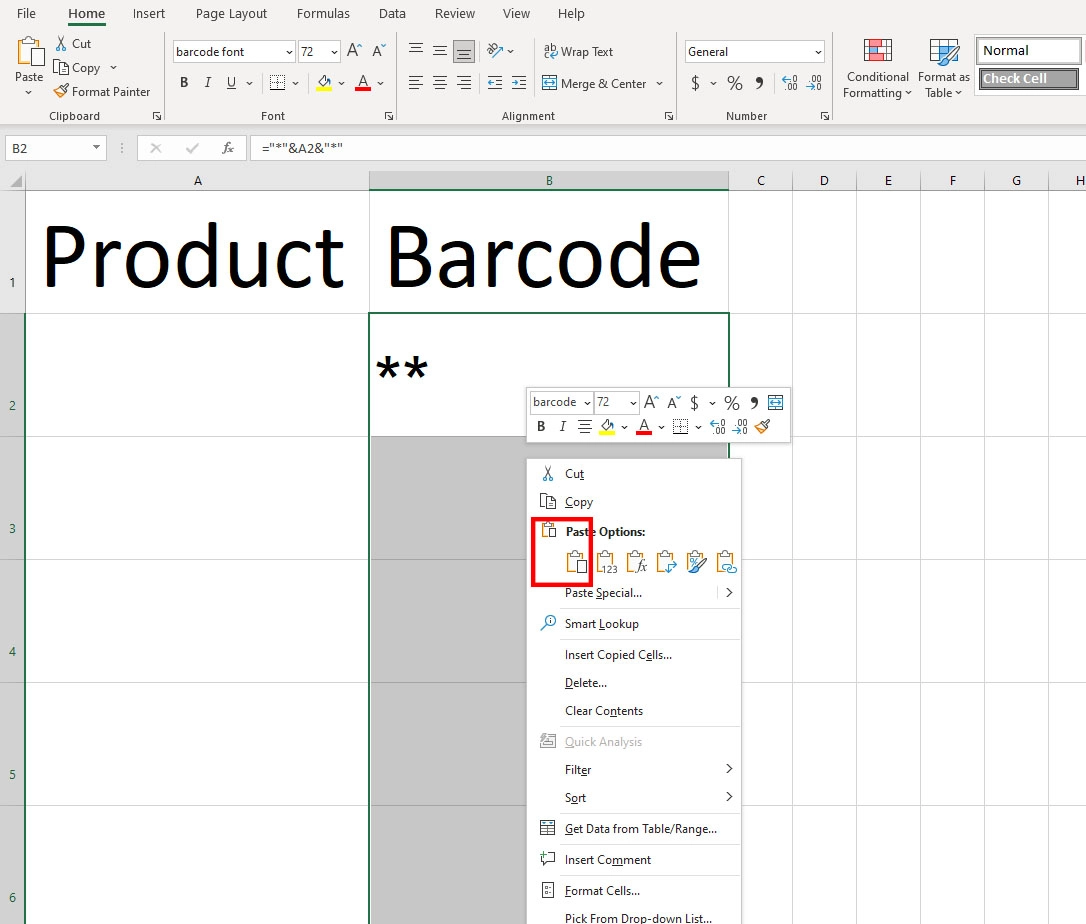The width and height of the screenshot is (1086, 924).
Task: Select the Paste Formulas option icon
Action: click(x=637, y=563)
